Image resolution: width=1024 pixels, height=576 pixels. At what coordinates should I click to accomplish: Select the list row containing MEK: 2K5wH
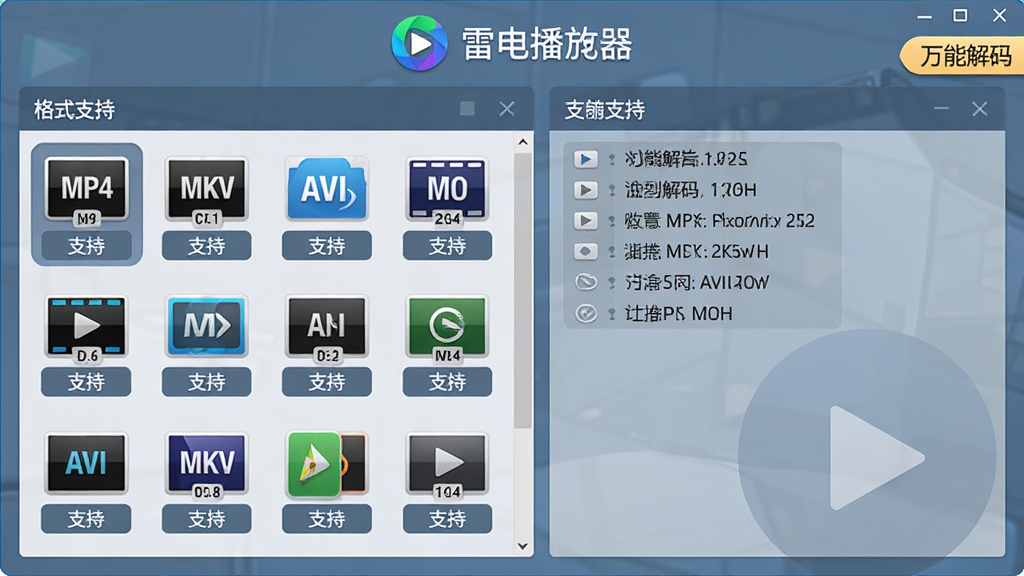pyautogui.click(x=703, y=251)
